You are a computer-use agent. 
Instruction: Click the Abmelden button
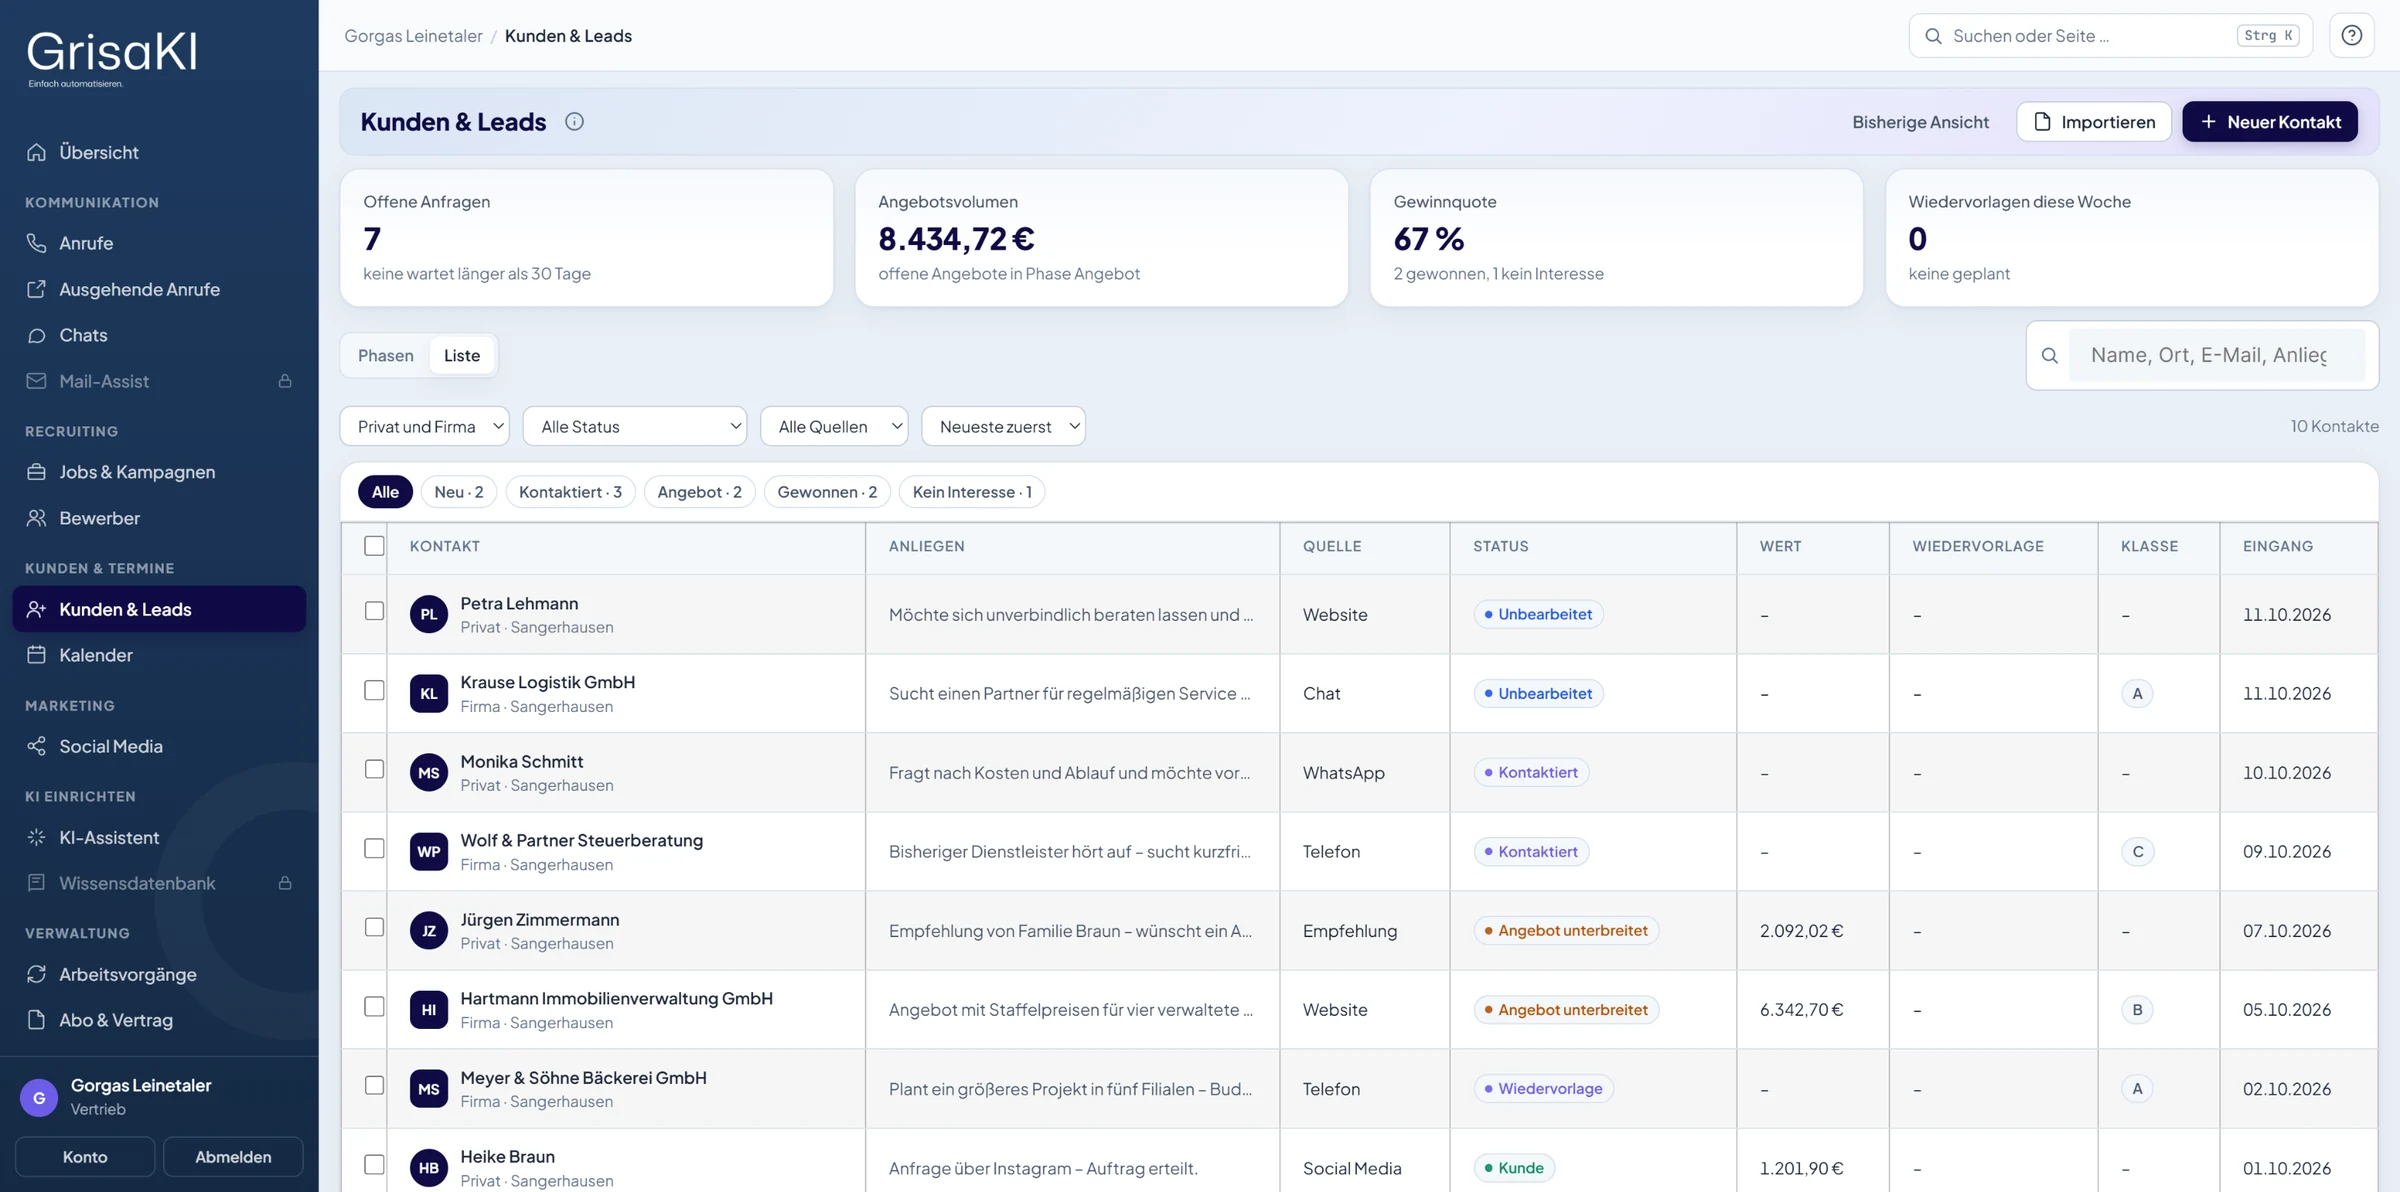coord(233,1156)
